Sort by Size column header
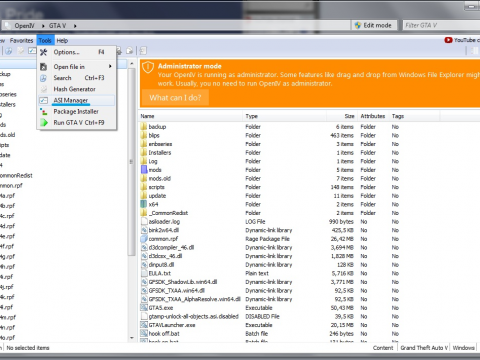The height and width of the screenshot is (360, 480). tap(342, 116)
